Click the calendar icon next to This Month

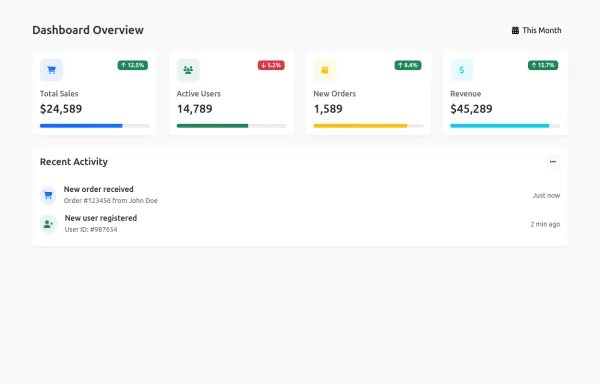(x=515, y=30)
